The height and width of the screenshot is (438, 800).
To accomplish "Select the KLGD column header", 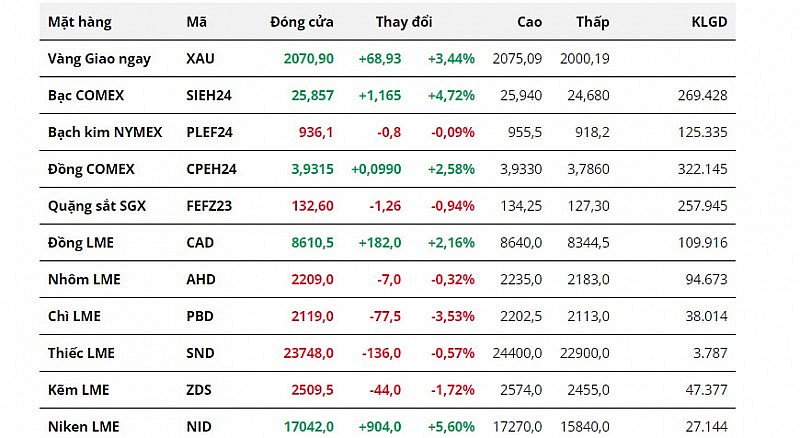I will tap(709, 21).
